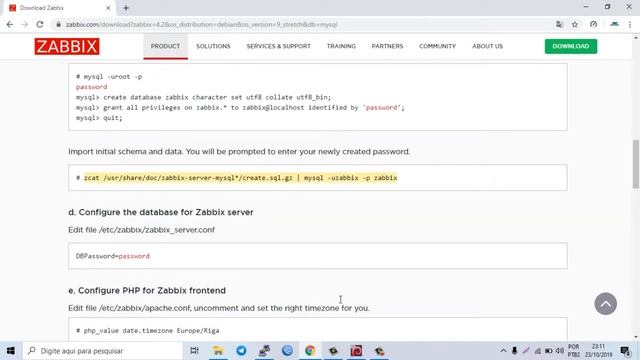Open the red swirl app on taskbar

click(356, 351)
